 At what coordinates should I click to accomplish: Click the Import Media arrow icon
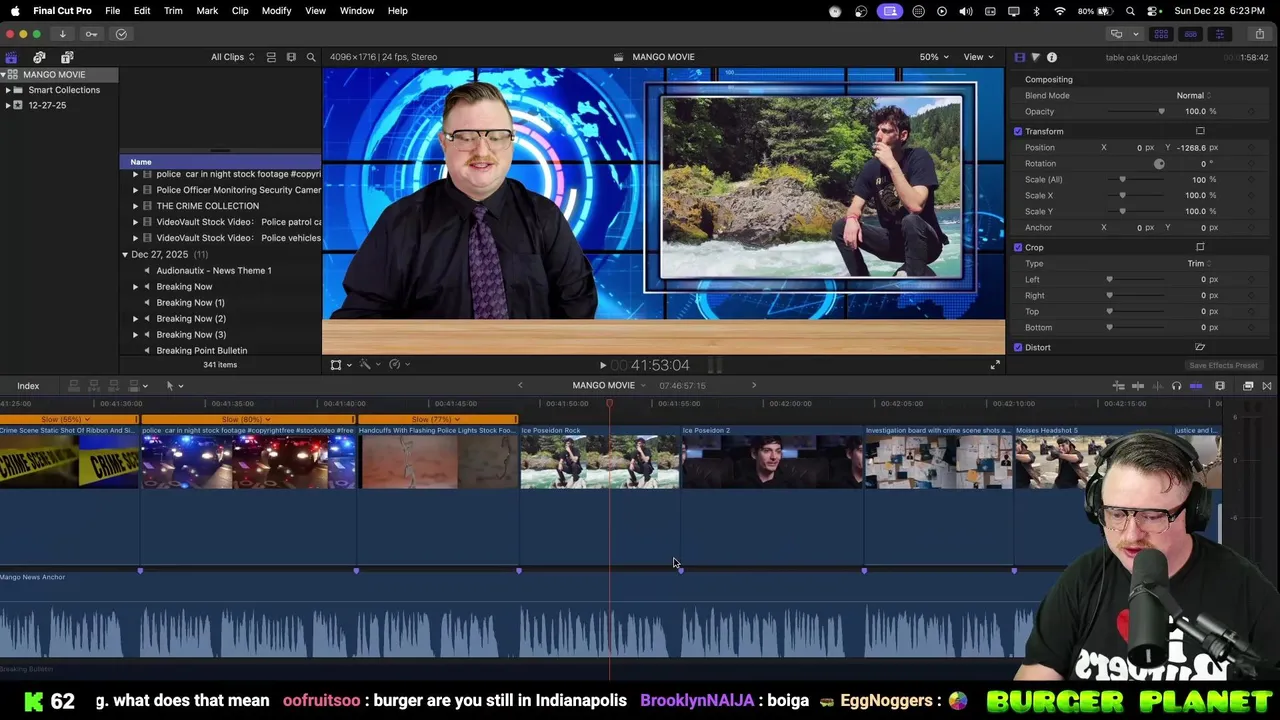(62, 34)
